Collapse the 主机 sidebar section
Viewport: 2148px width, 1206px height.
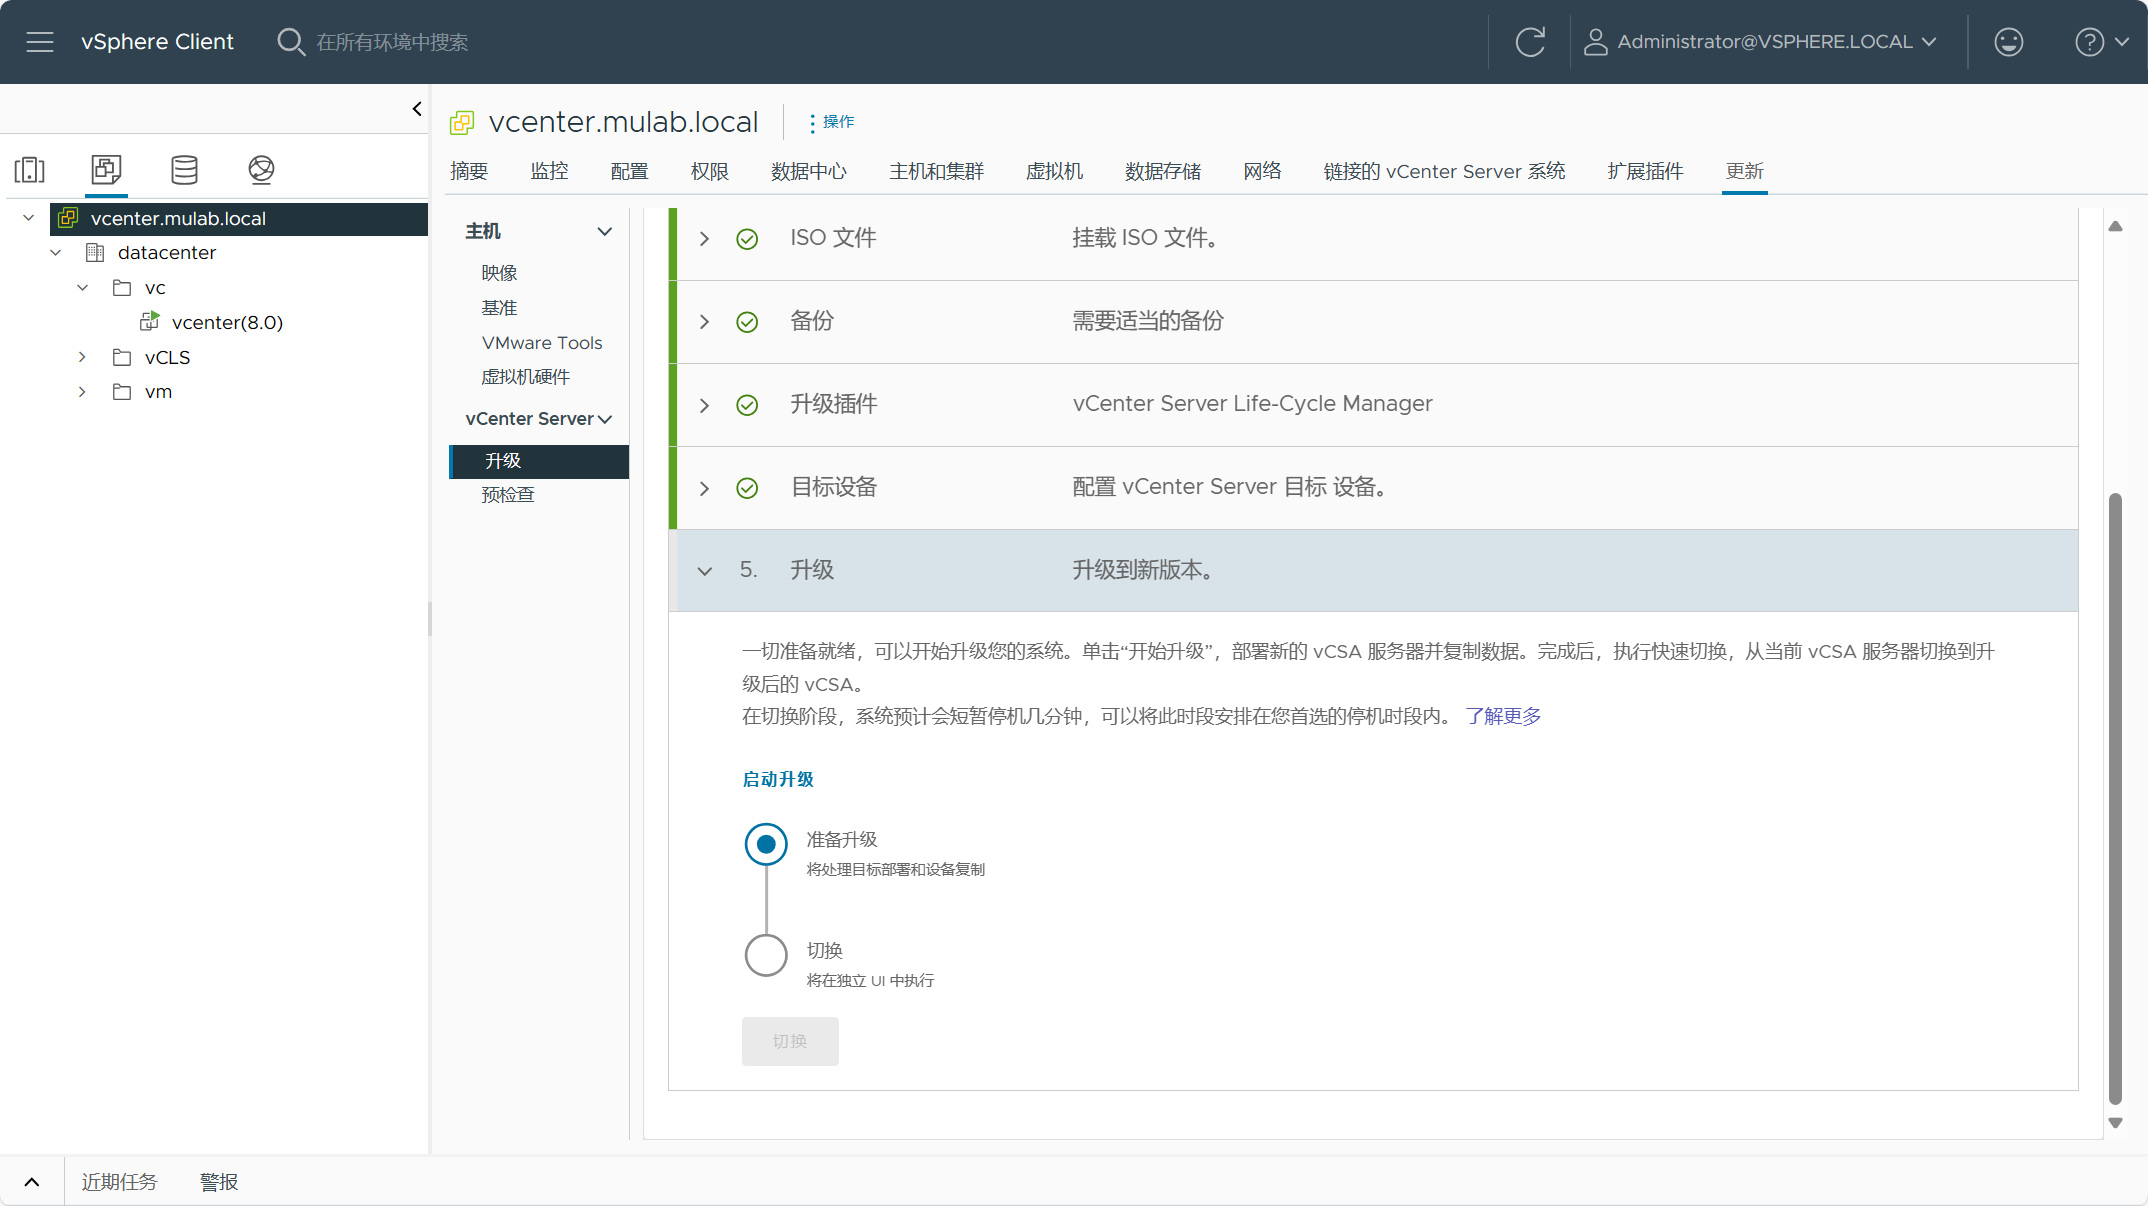click(605, 232)
